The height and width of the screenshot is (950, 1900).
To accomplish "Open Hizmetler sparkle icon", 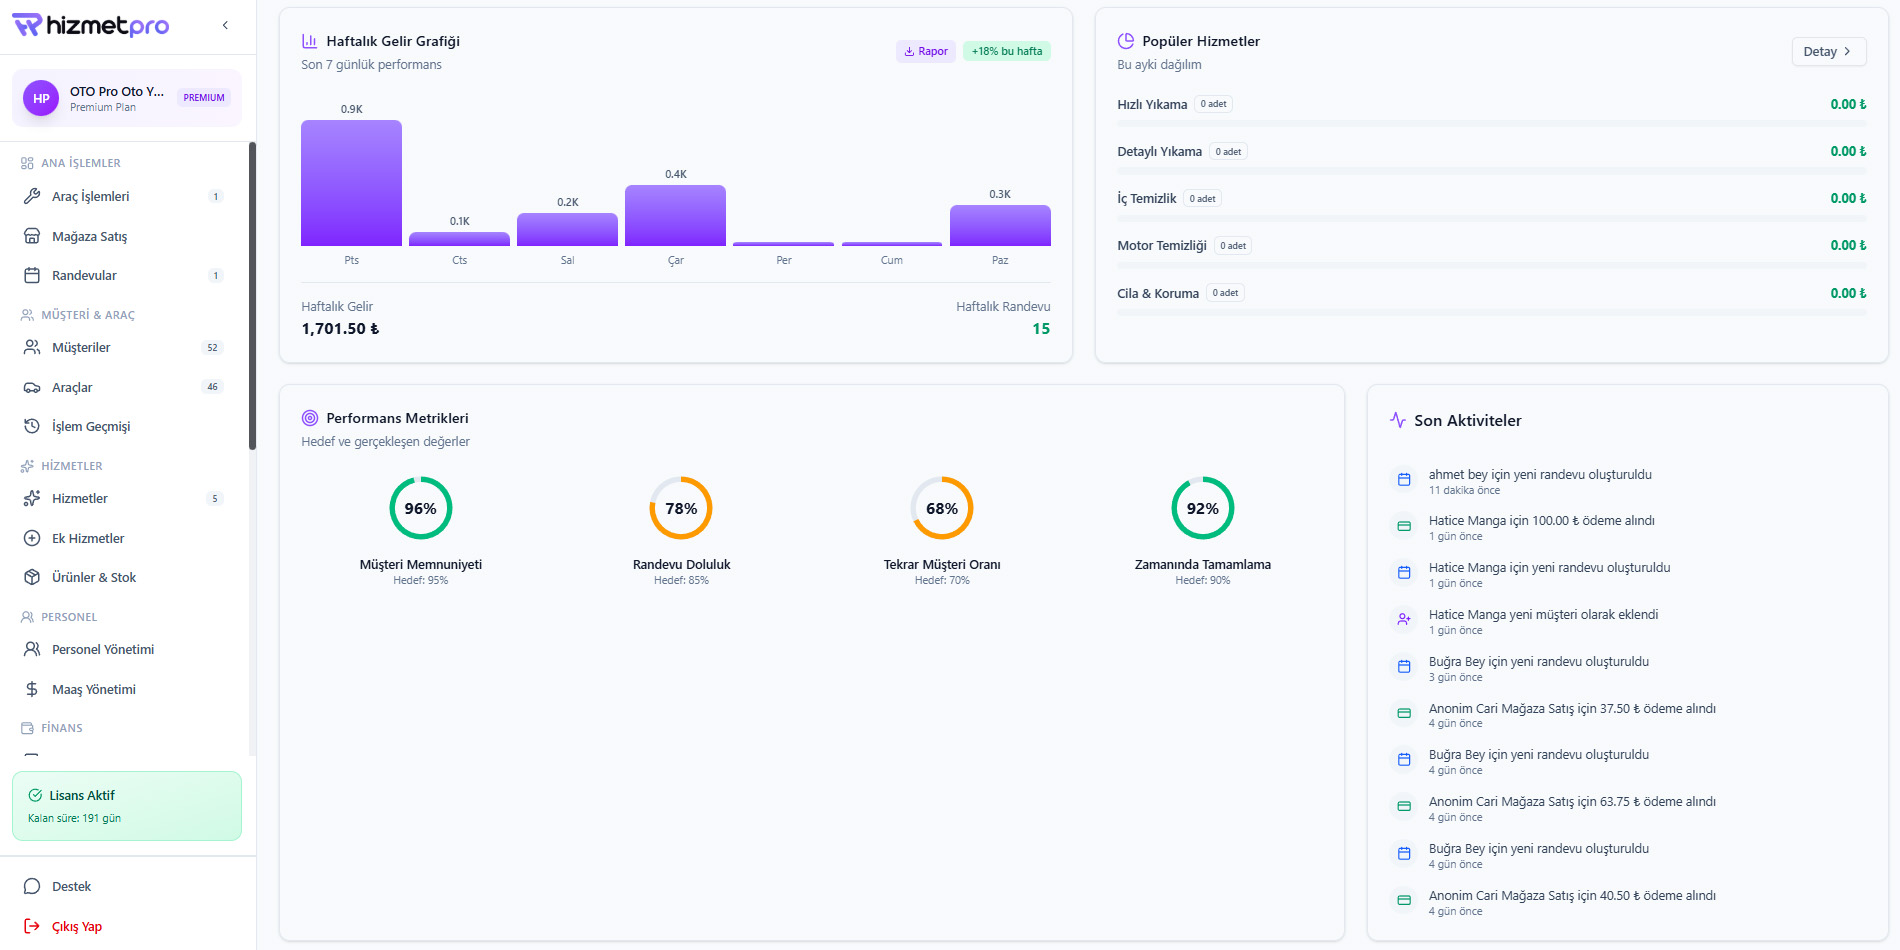I will click(x=32, y=498).
